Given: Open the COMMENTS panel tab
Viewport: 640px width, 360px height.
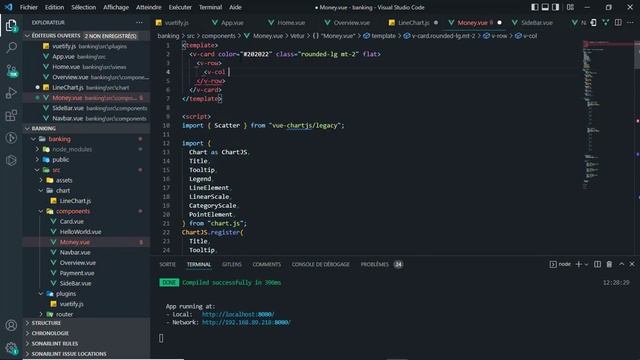Looking at the screenshot, I should [x=267, y=264].
